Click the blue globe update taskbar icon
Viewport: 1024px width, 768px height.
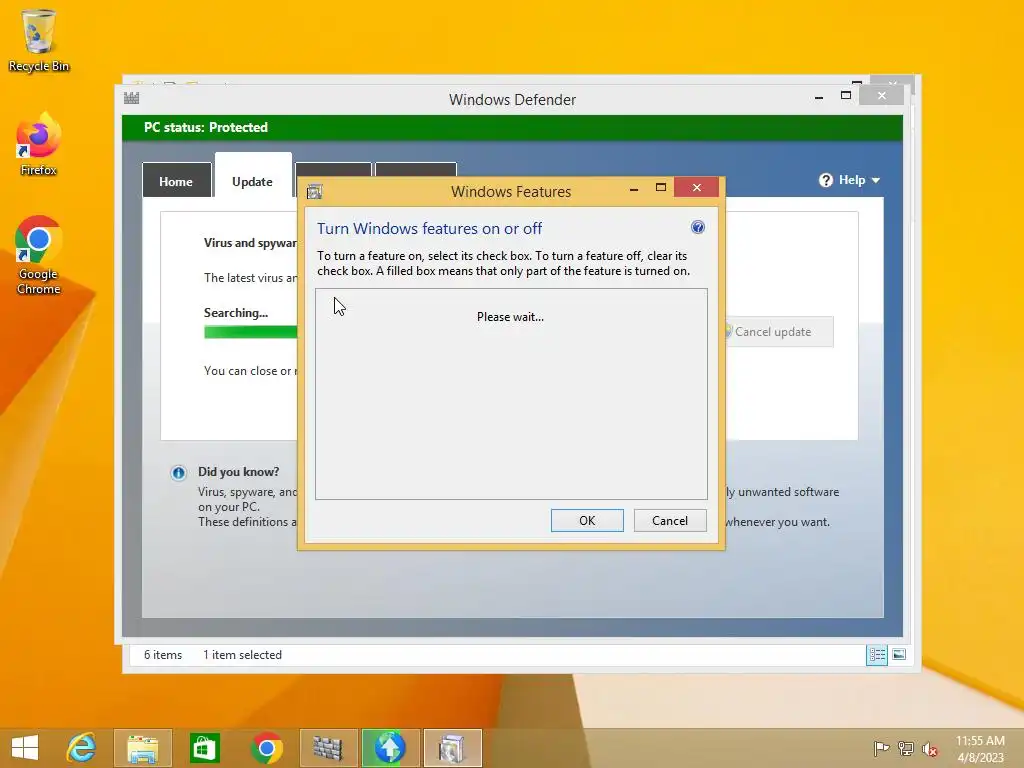(x=390, y=748)
